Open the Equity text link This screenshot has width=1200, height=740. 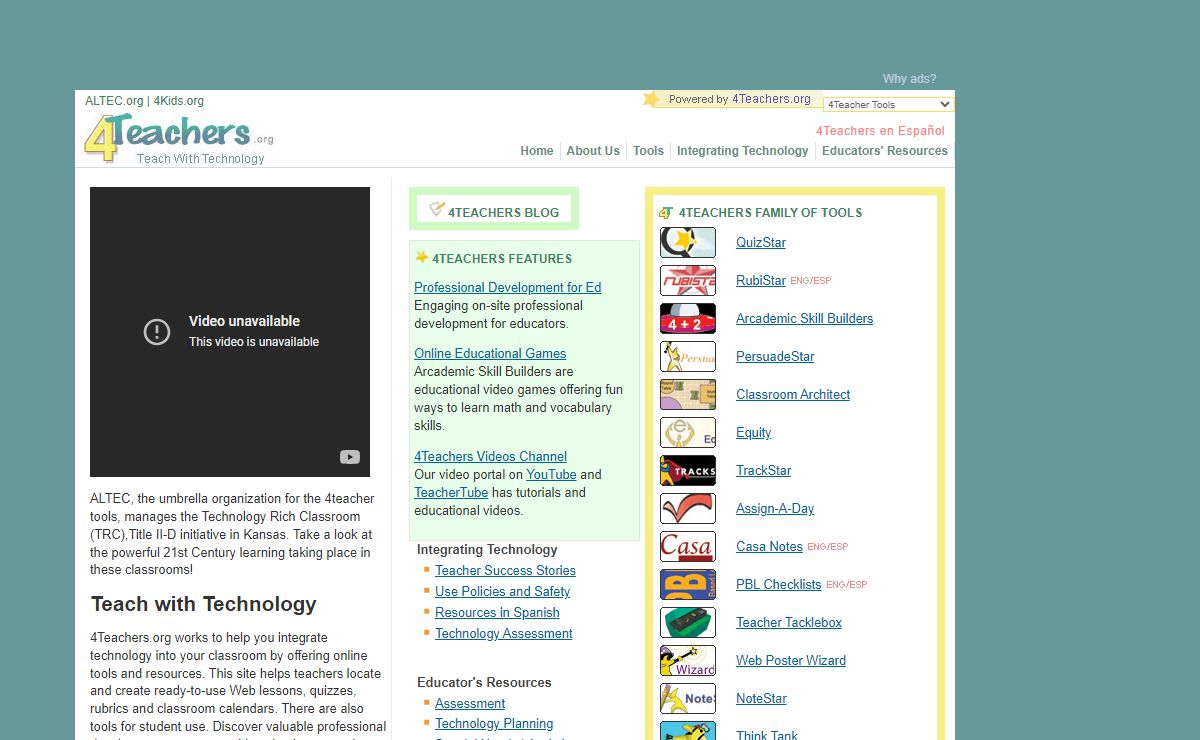(754, 432)
